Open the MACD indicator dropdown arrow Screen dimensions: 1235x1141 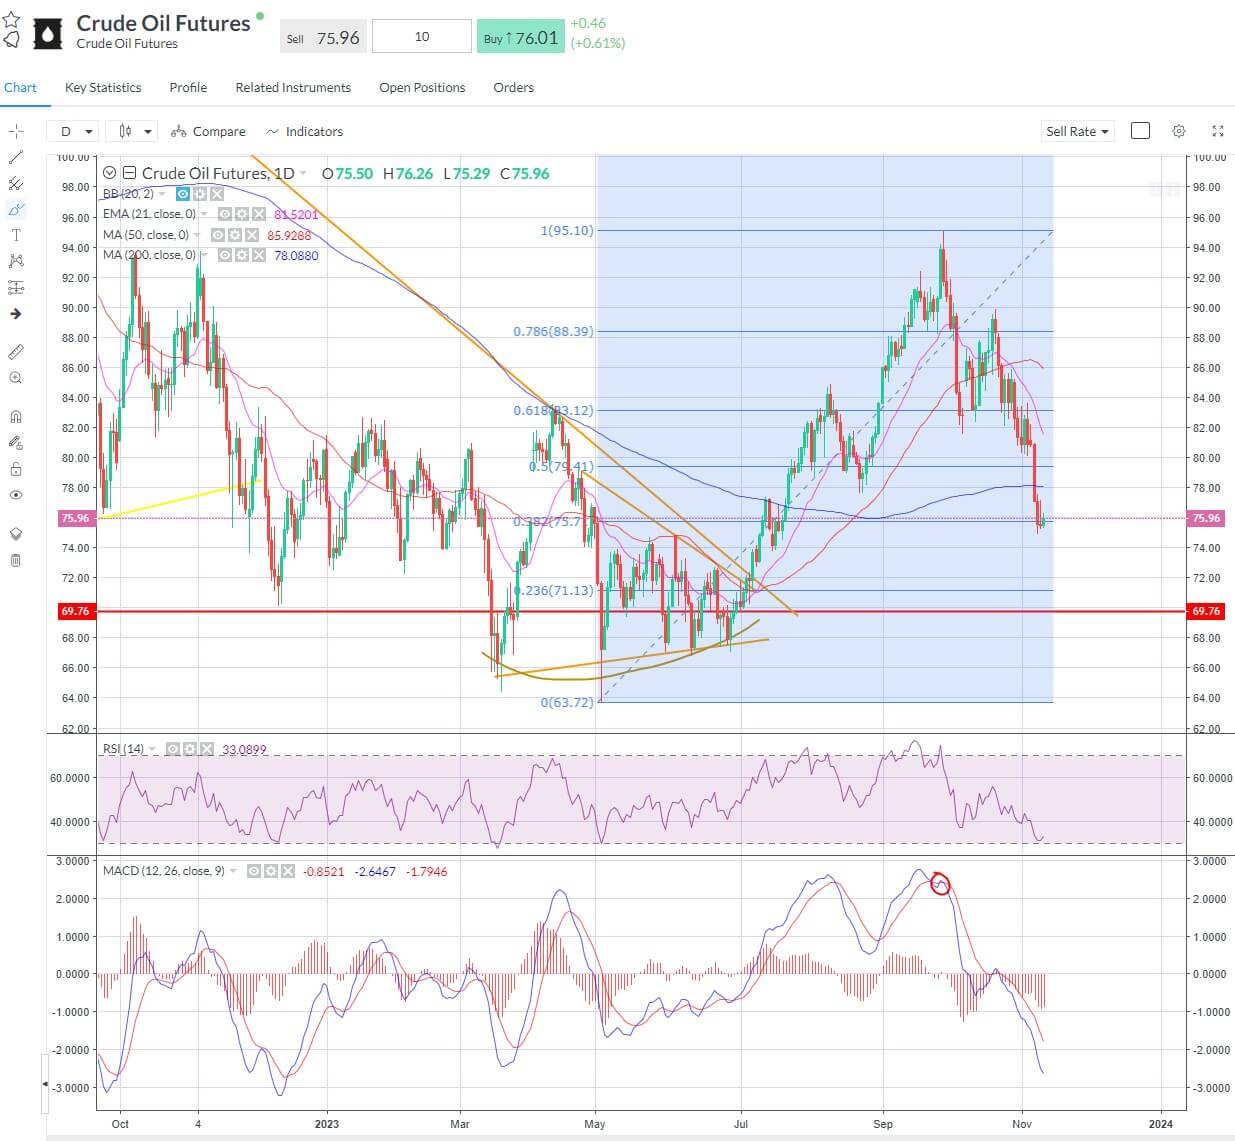point(233,871)
